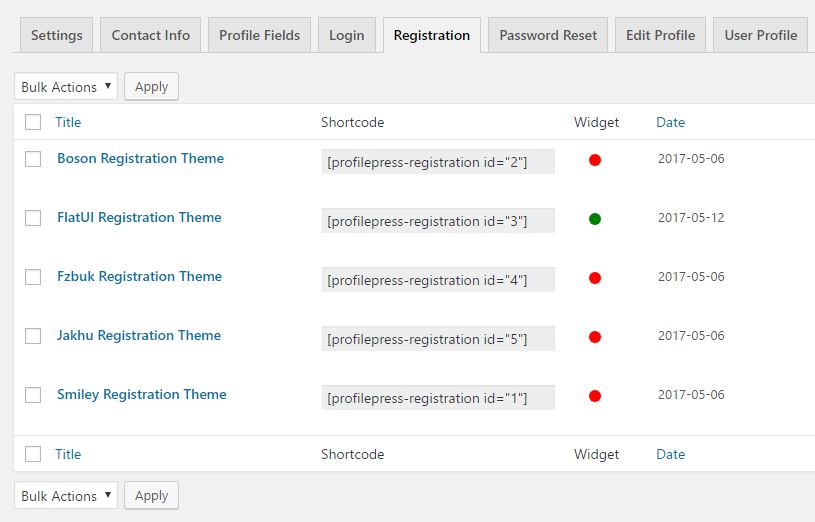Open the Settings tab

coord(57,35)
